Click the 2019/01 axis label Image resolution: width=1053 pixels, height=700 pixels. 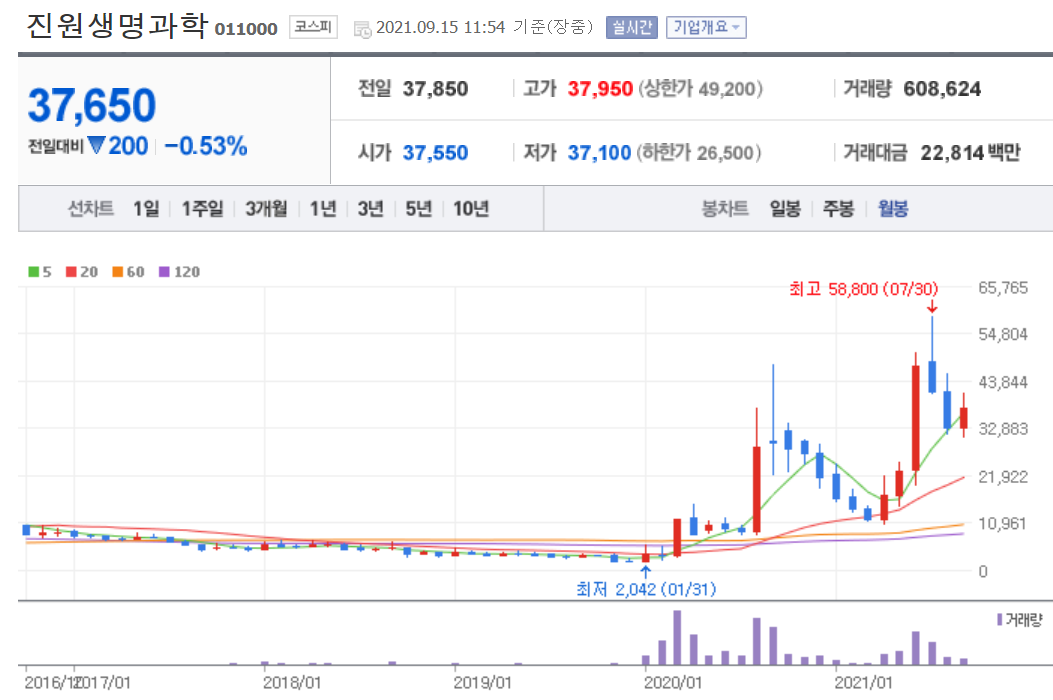click(x=482, y=683)
